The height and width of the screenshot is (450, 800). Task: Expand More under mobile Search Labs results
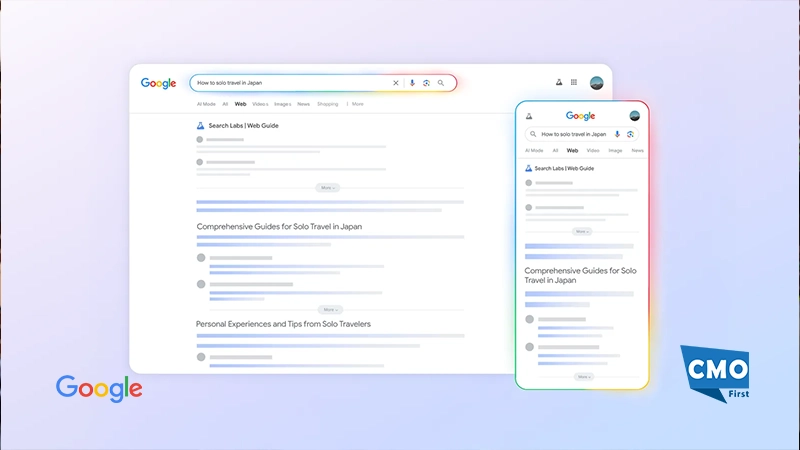tap(582, 232)
